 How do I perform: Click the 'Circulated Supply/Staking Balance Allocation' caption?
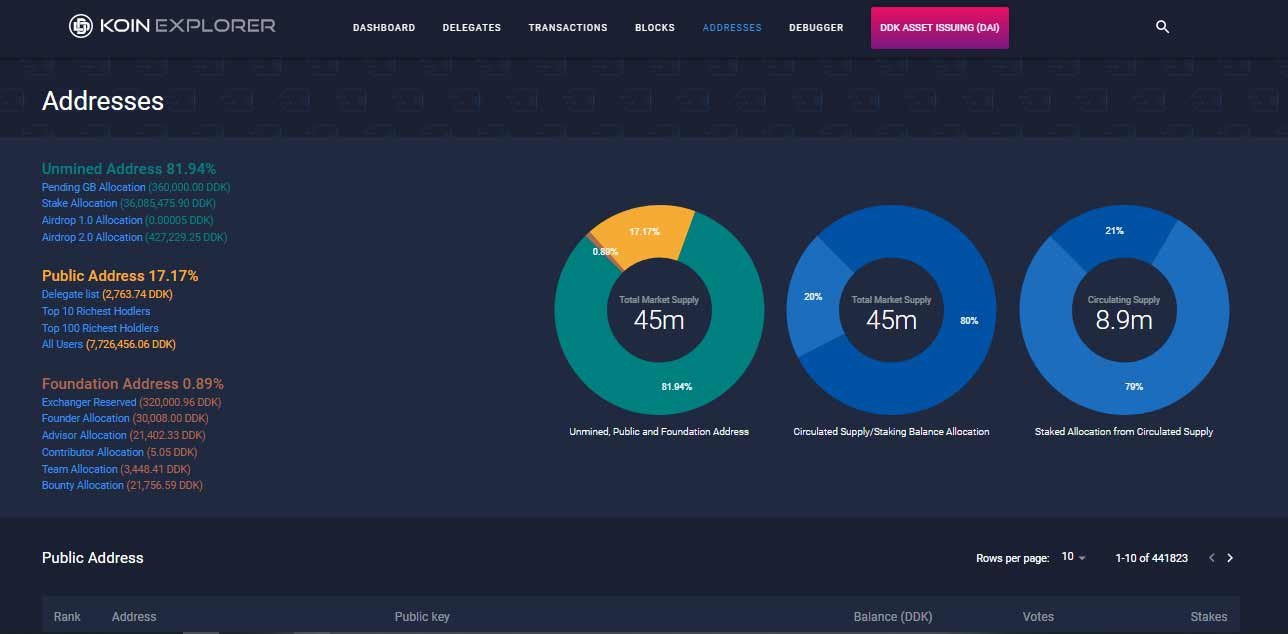pyautogui.click(x=891, y=432)
